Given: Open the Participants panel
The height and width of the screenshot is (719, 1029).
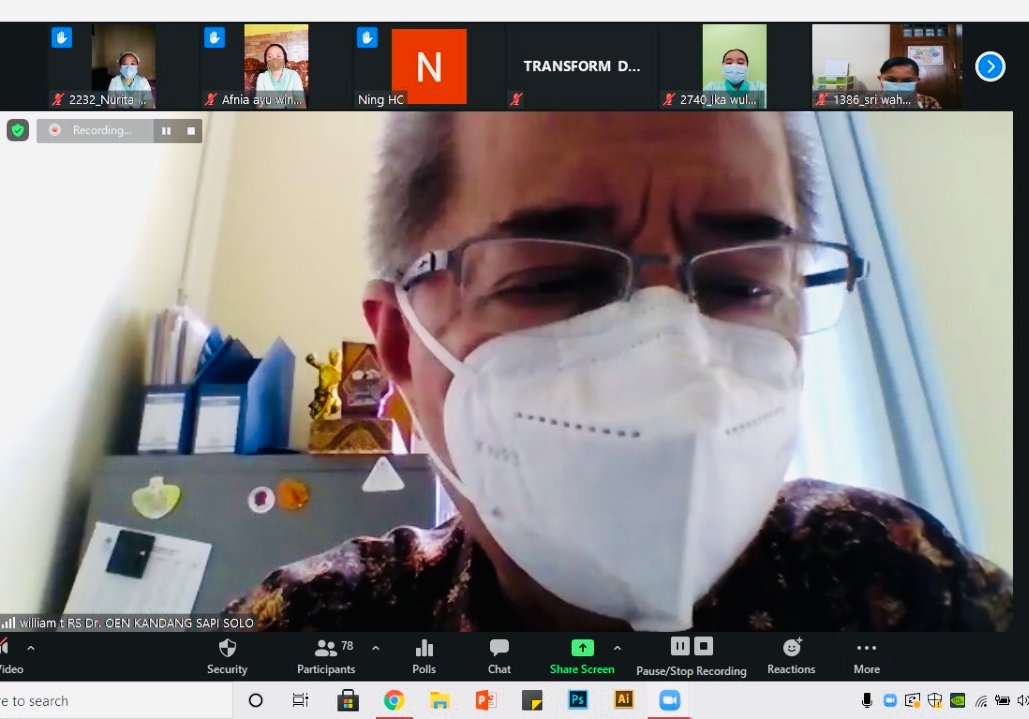Looking at the screenshot, I should (x=326, y=655).
